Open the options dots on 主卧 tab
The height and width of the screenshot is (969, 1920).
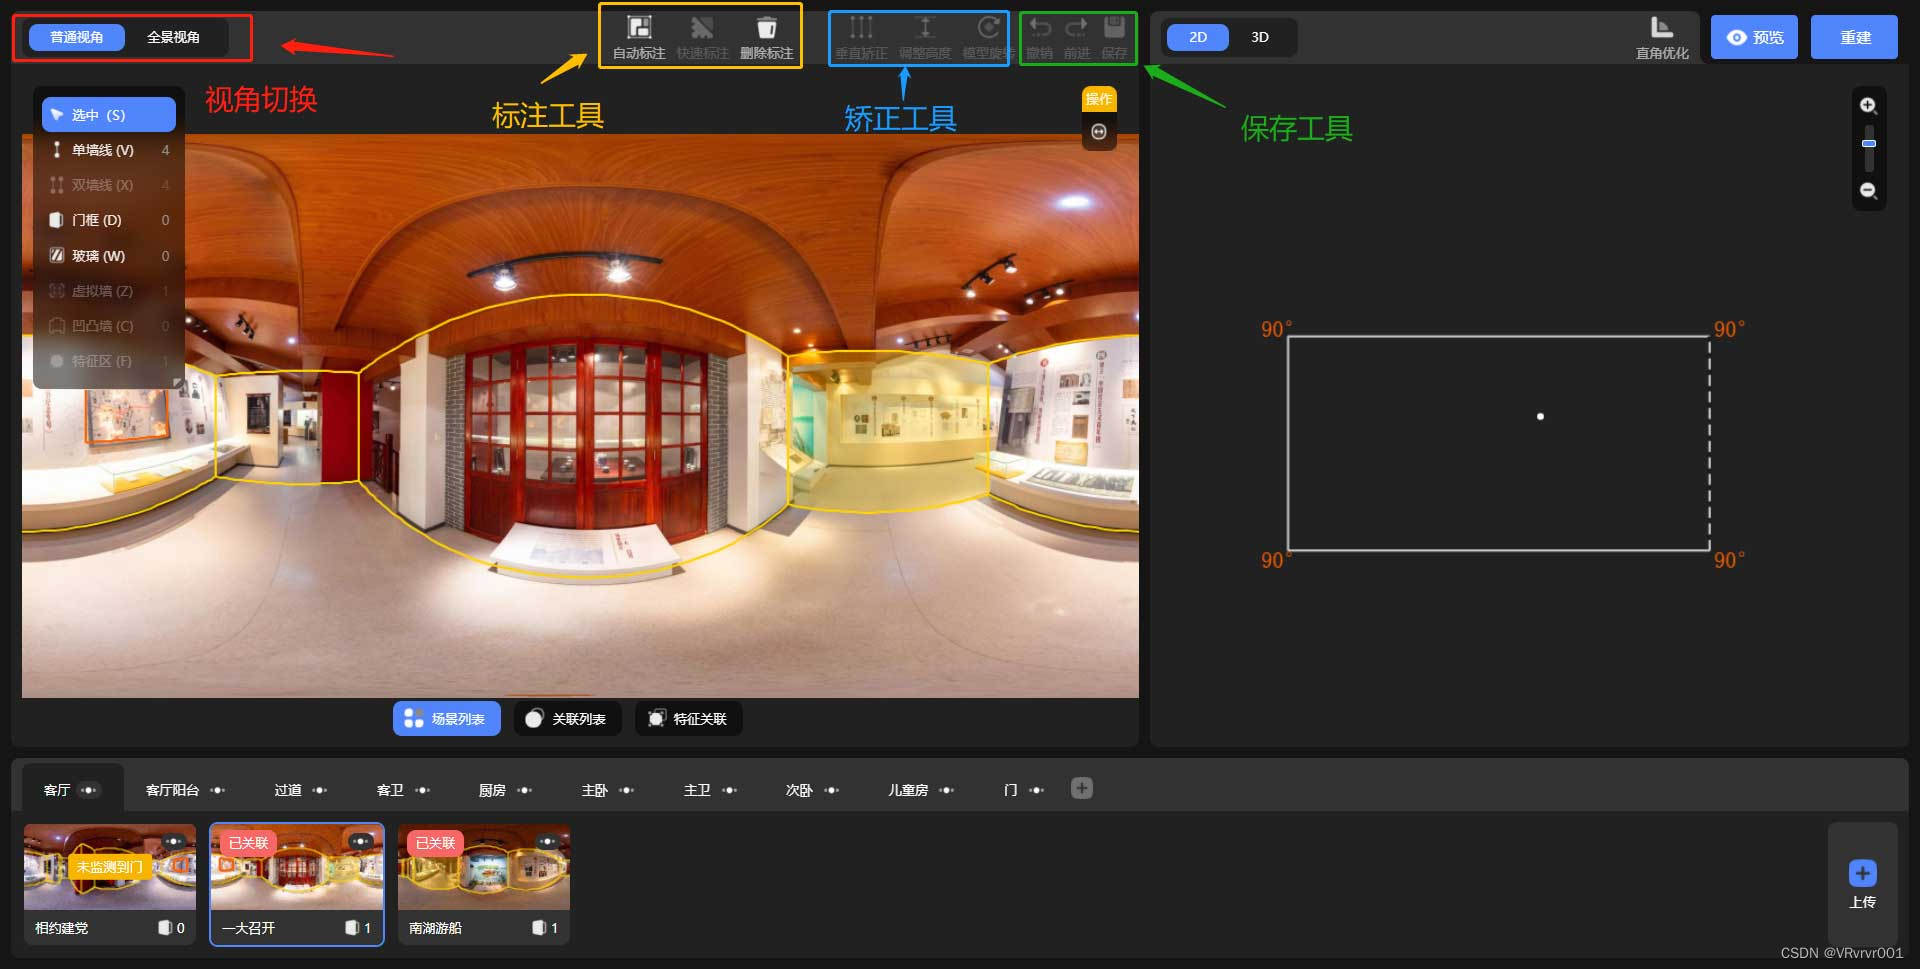[626, 790]
